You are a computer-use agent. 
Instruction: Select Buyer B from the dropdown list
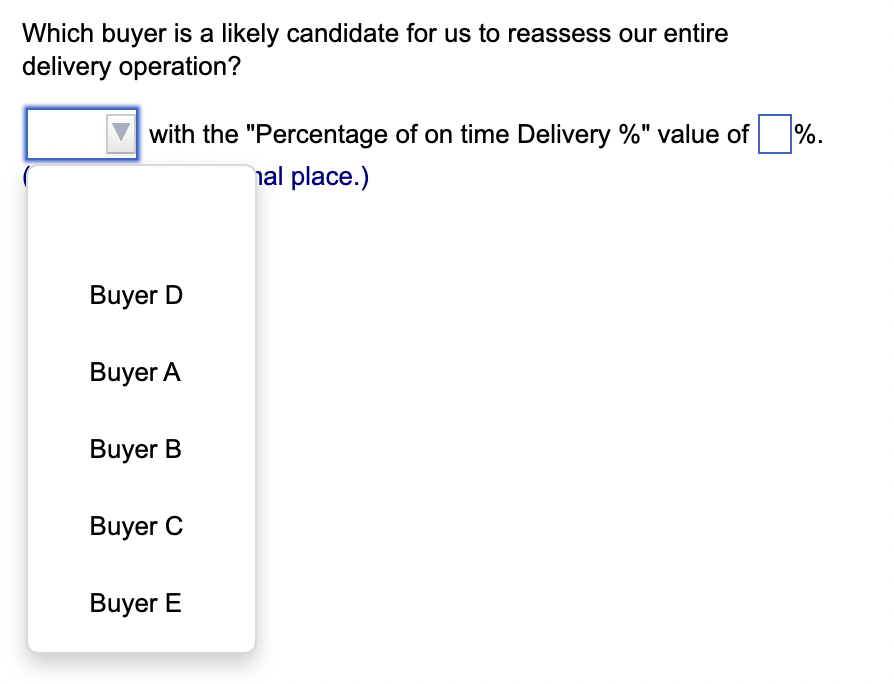pyautogui.click(x=134, y=449)
